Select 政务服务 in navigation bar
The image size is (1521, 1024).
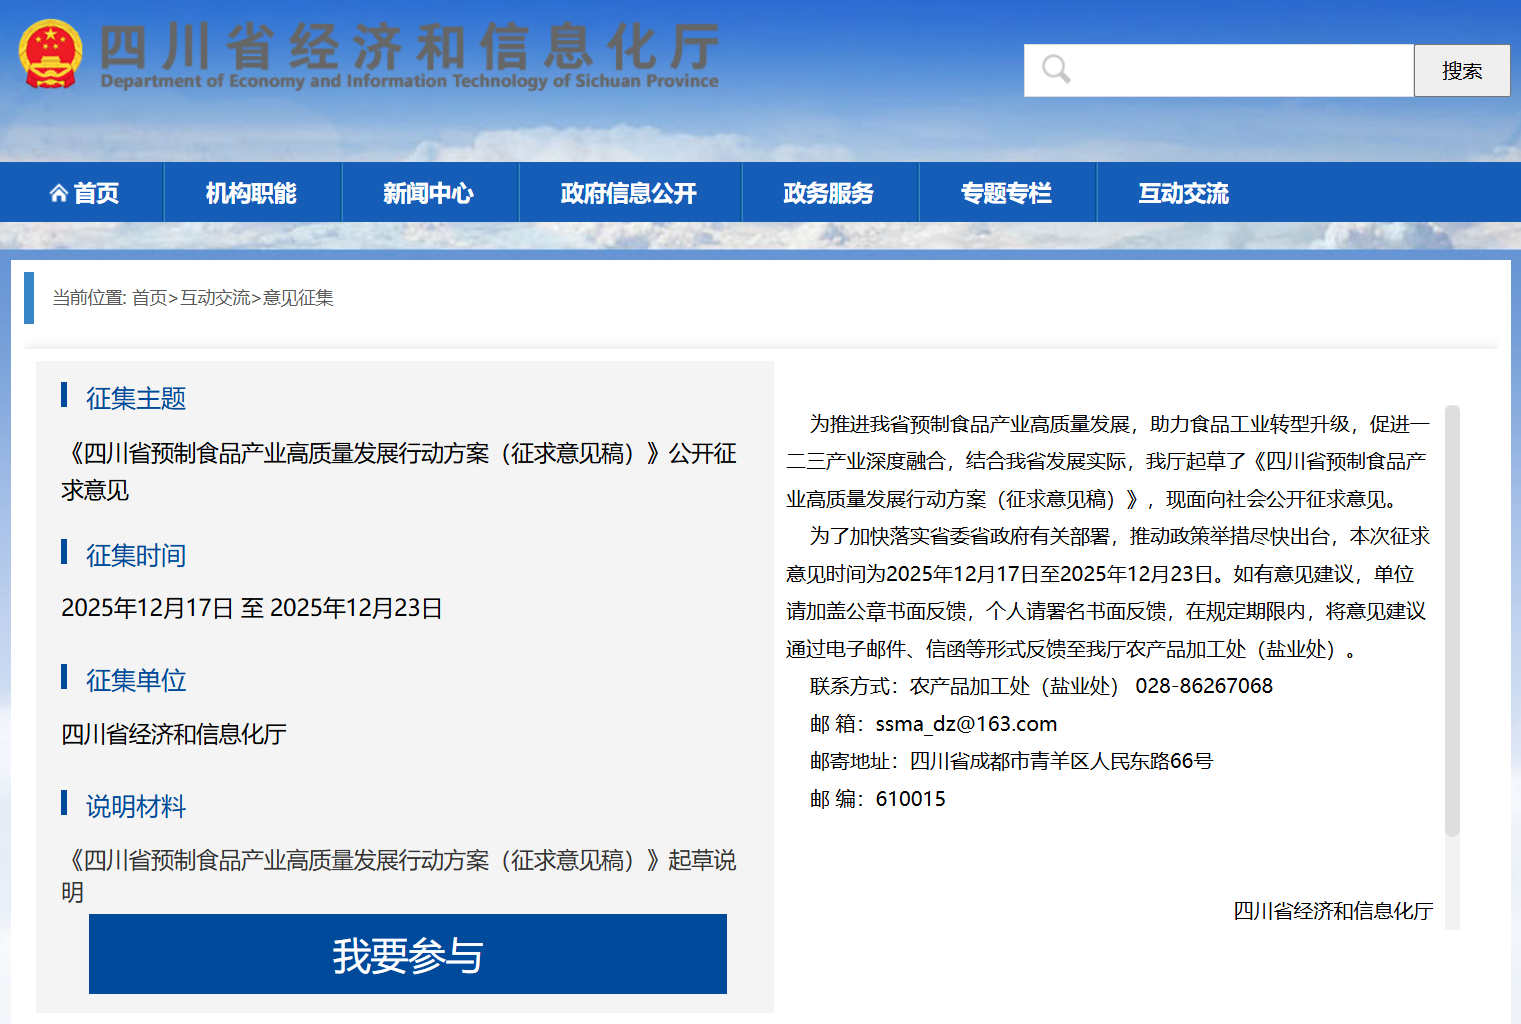click(x=828, y=193)
